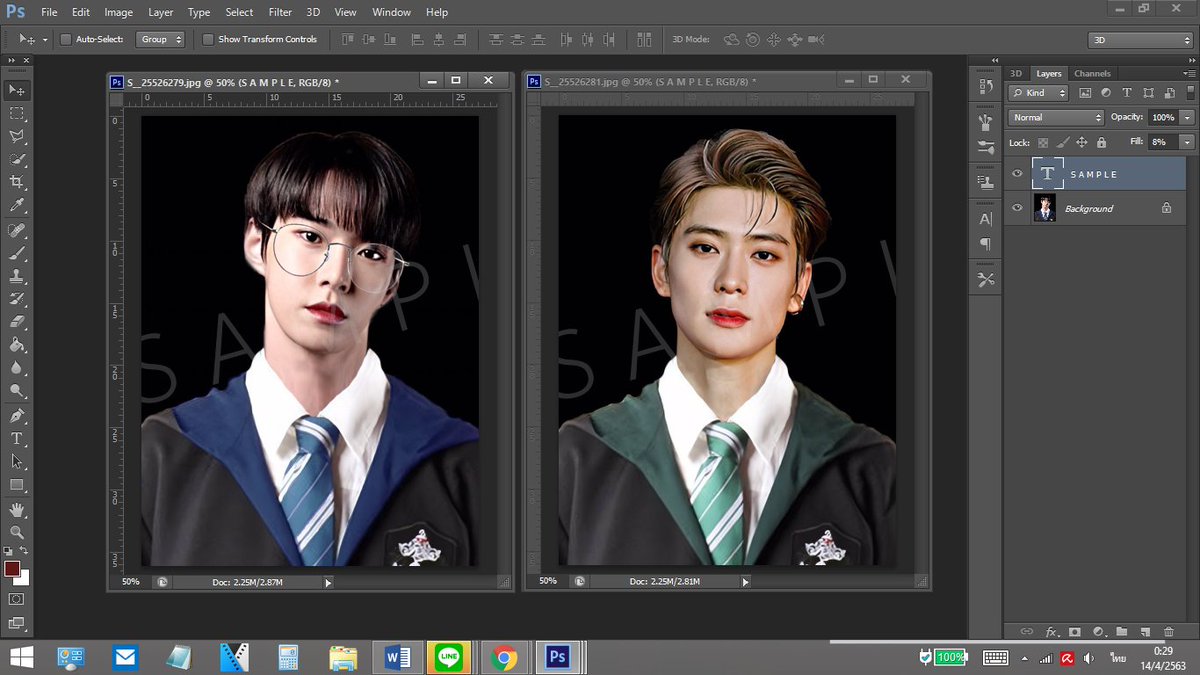Enable the Auto-Select checkbox

coord(66,39)
